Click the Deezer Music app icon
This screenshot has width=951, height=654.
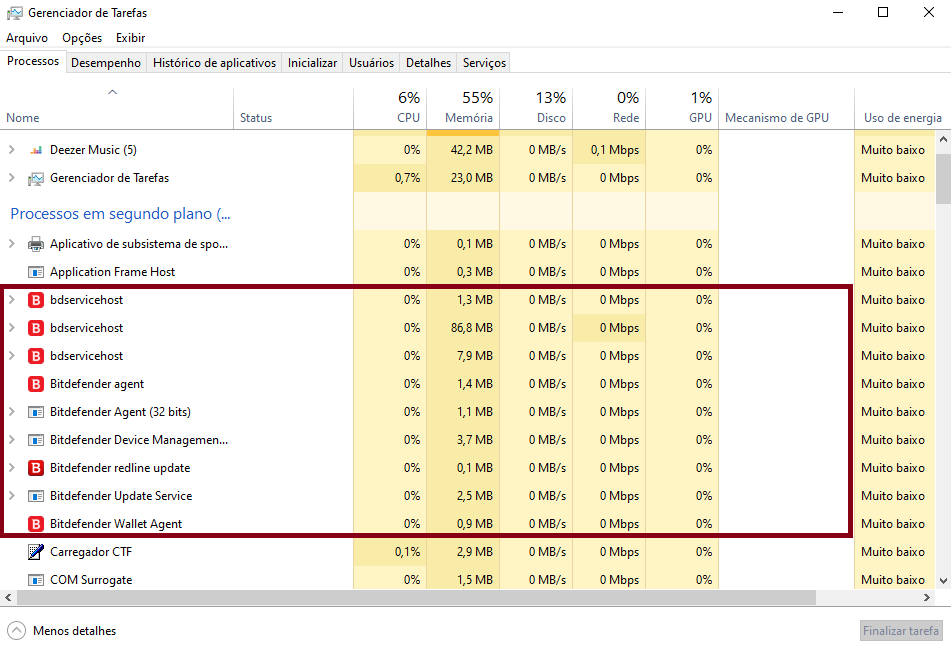point(36,150)
